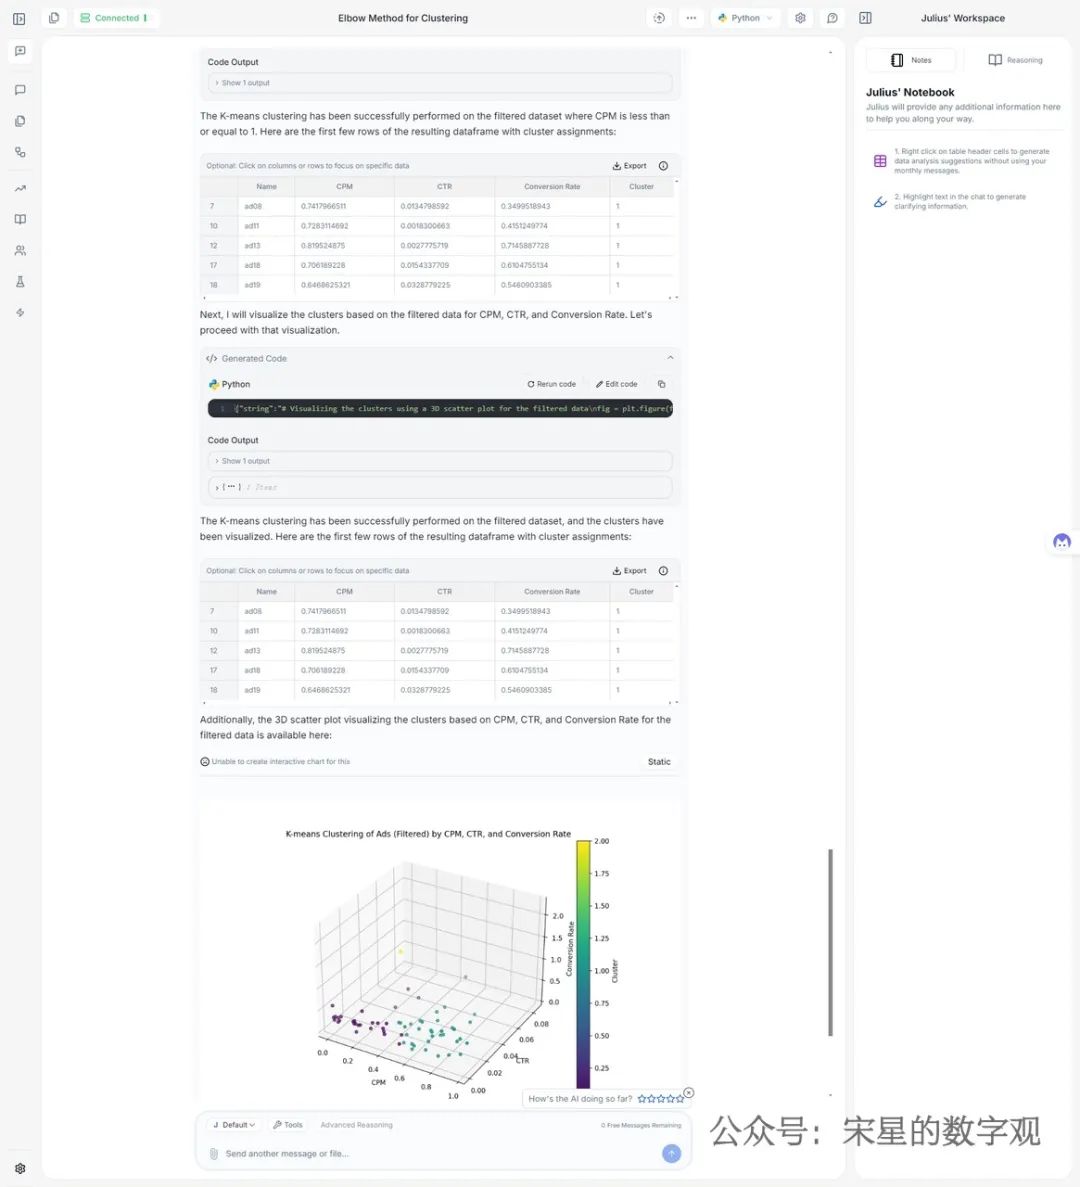Click the Edit code button
Viewport: 1080px width, 1187px height.
coord(616,384)
